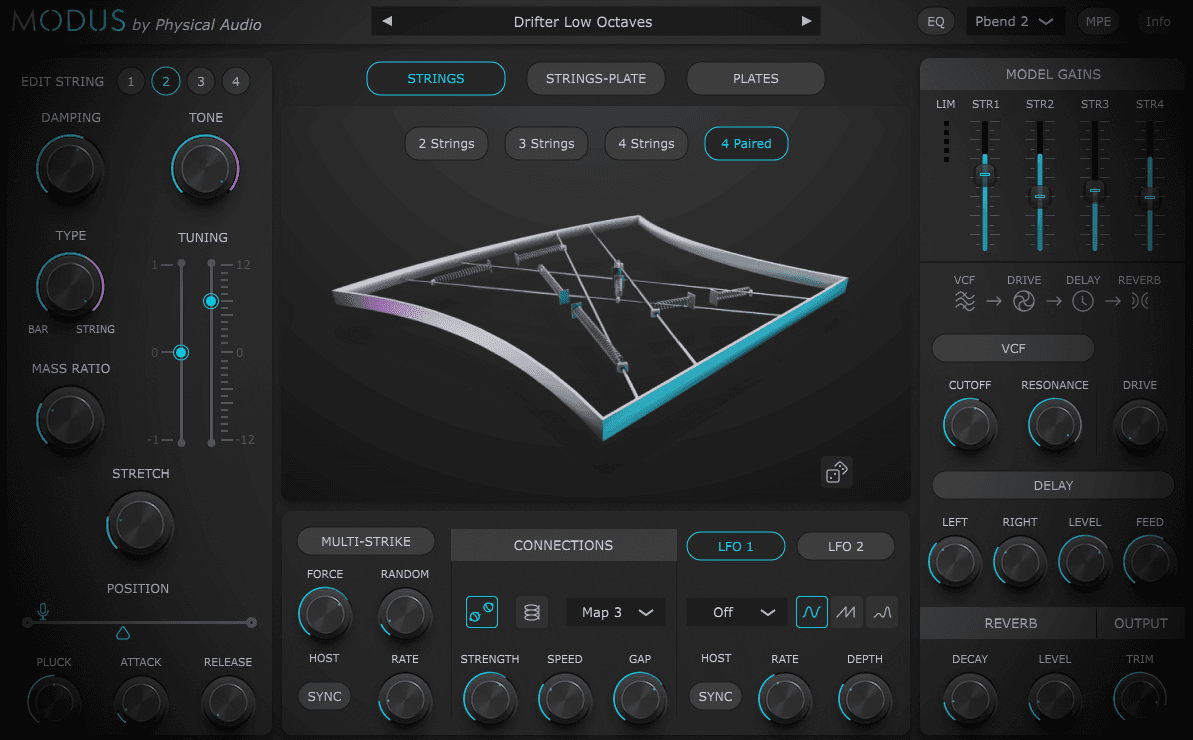
Task: Switch to the LFO 2 tab
Action: (x=845, y=546)
